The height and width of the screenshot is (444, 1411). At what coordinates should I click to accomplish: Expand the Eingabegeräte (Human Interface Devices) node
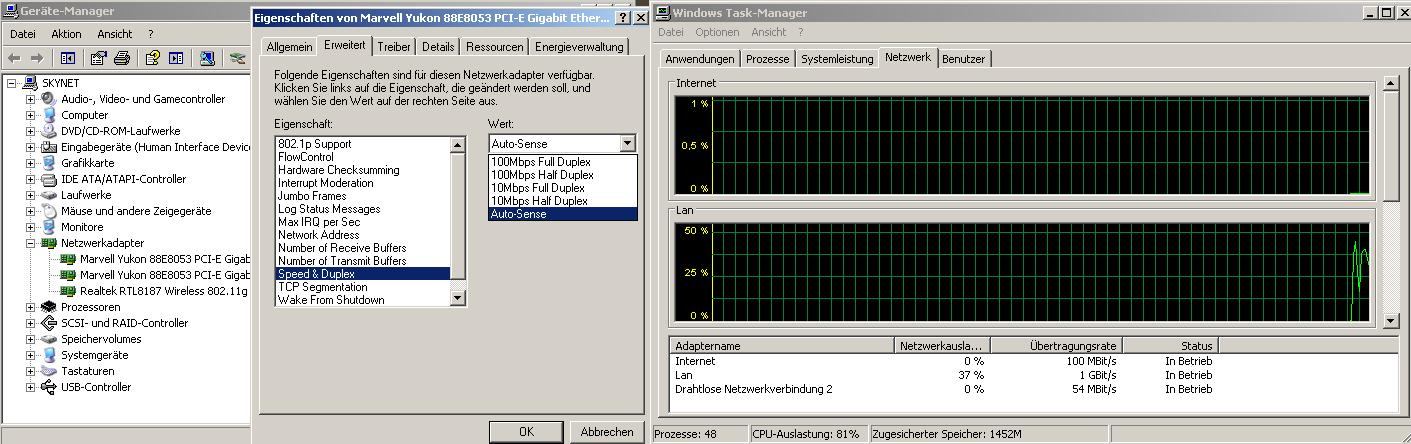point(31,147)
